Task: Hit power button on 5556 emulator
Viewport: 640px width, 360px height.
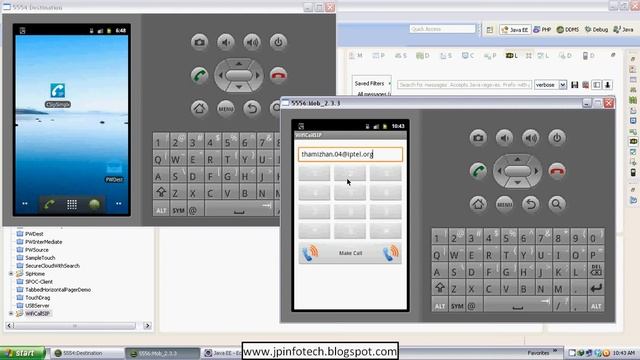Action: (x=557, y=138)
